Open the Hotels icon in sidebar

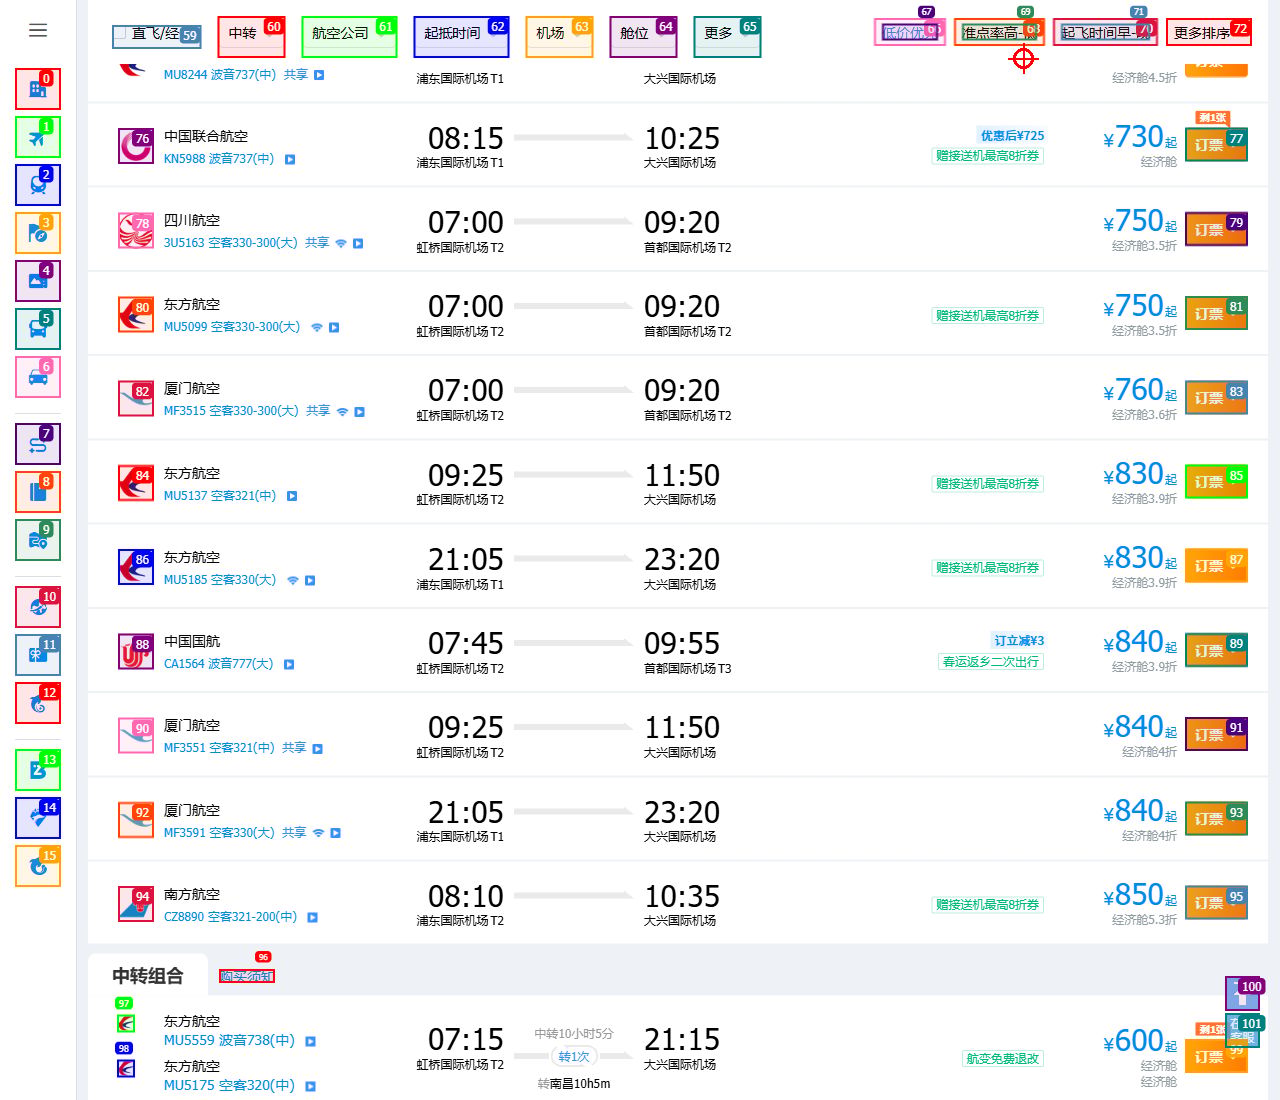[38, 89]
